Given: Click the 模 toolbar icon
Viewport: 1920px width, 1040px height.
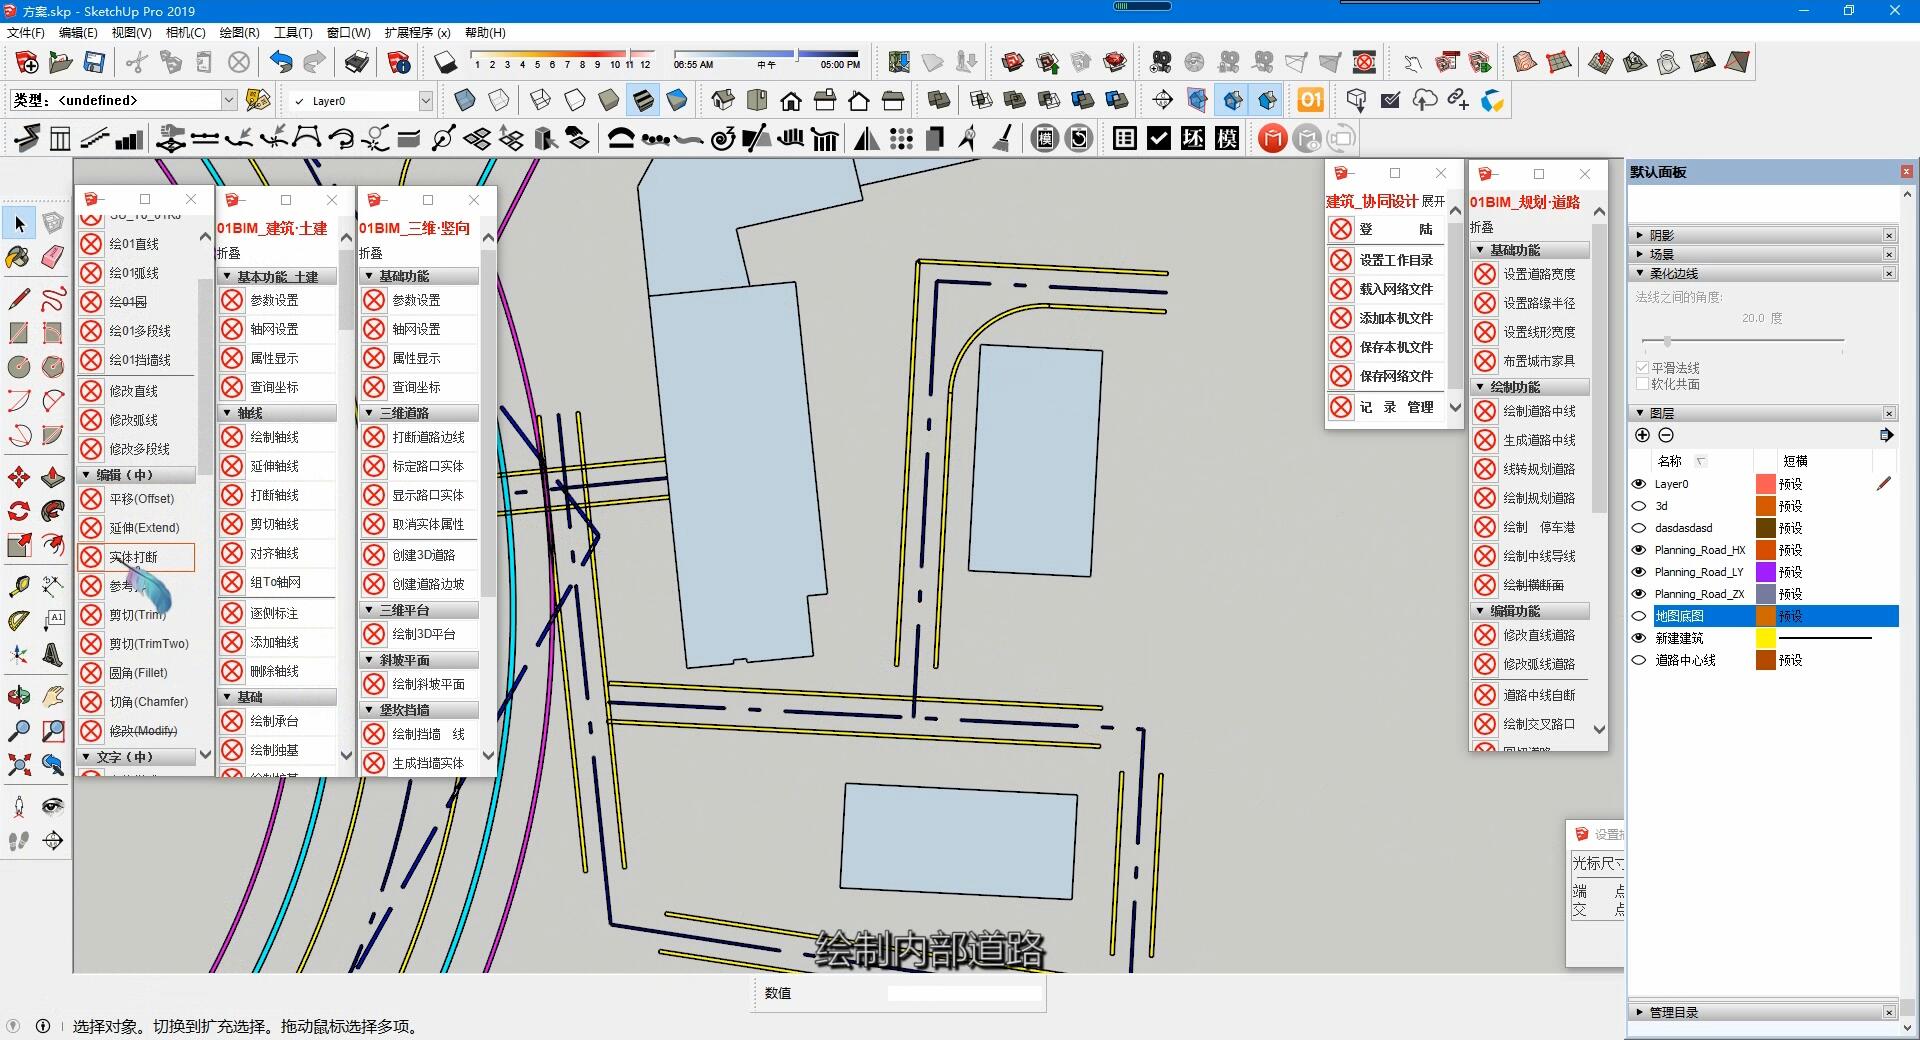Looking at the screenshot, I should (1227, 138).
